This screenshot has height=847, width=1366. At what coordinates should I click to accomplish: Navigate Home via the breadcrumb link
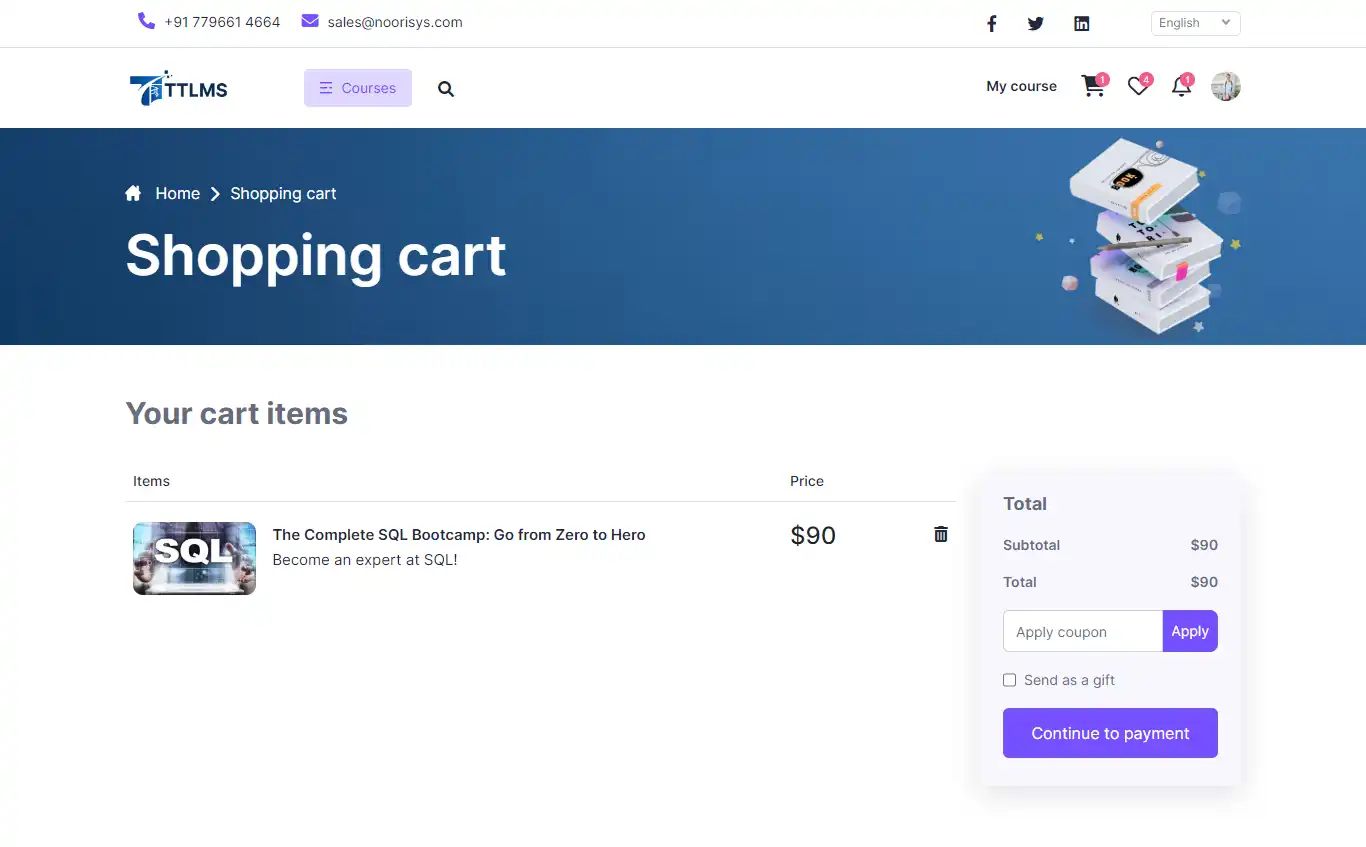tap(177, 193)
